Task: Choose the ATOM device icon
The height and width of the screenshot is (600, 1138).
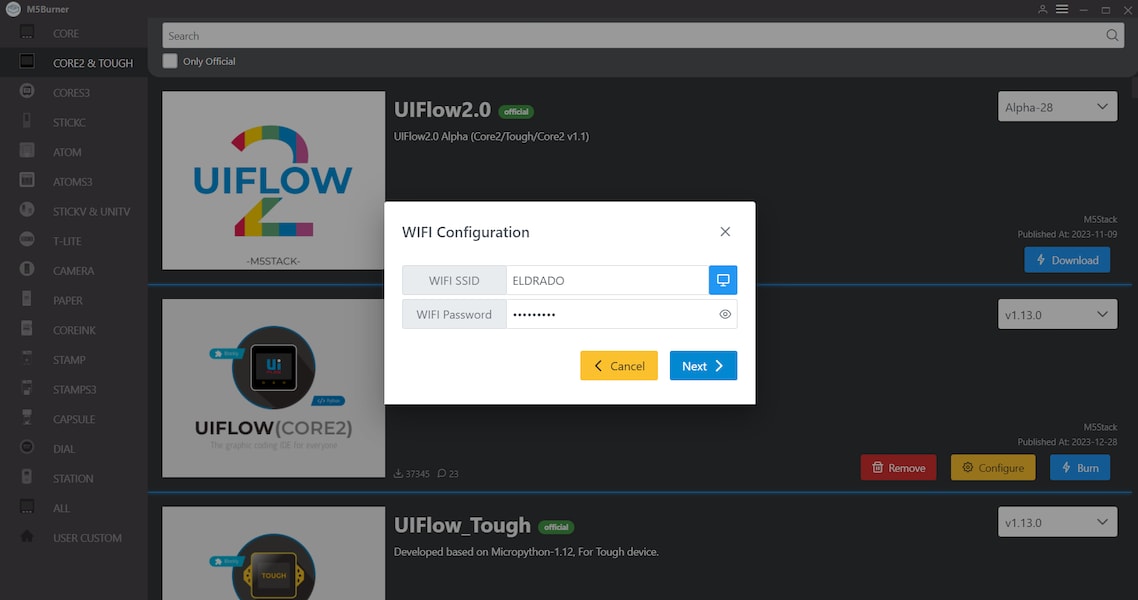Action: [27, 151]
